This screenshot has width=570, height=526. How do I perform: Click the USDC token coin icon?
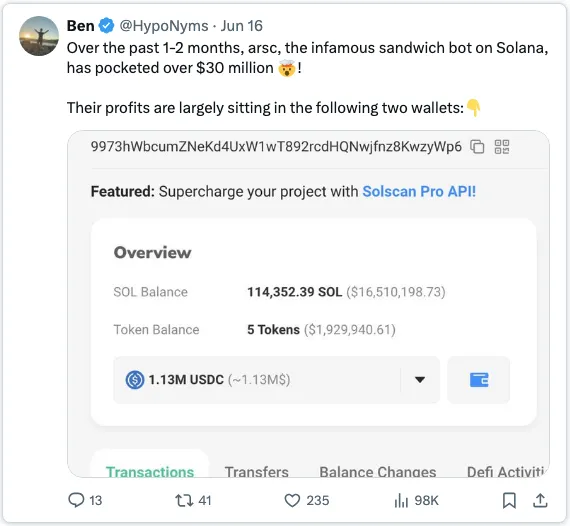[x=135, y=380]
